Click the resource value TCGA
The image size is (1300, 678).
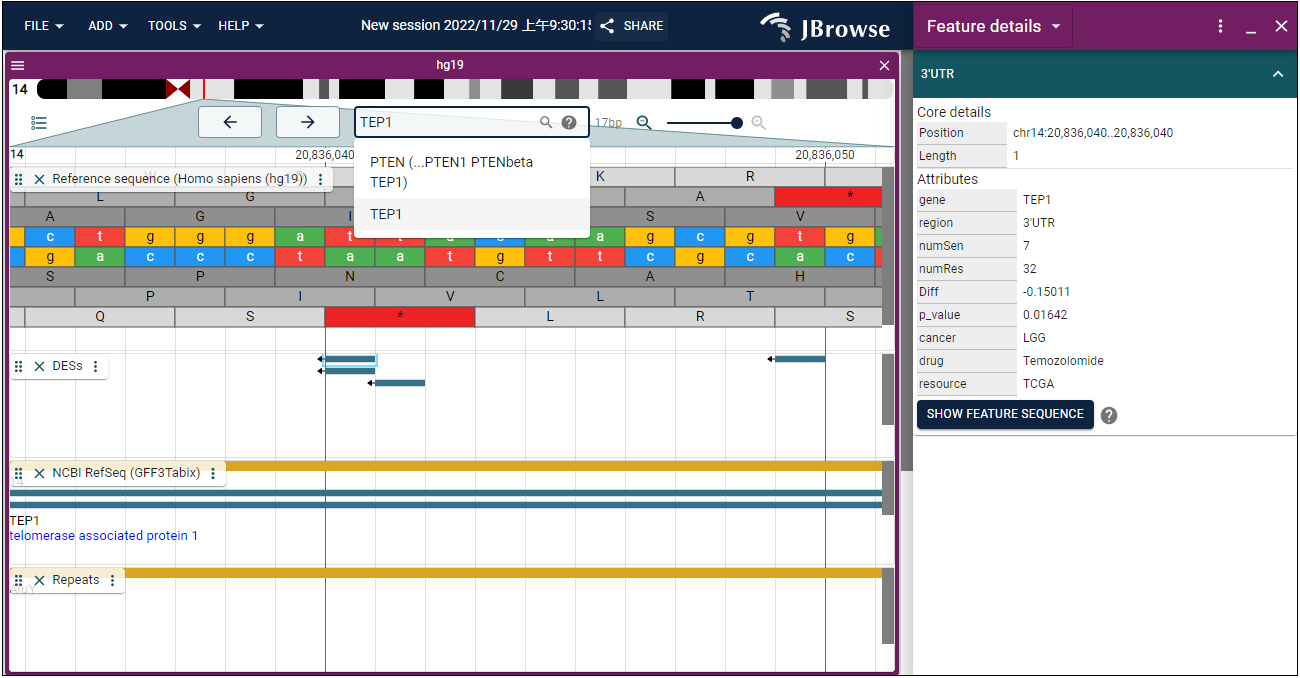(x=1038, y=384)
